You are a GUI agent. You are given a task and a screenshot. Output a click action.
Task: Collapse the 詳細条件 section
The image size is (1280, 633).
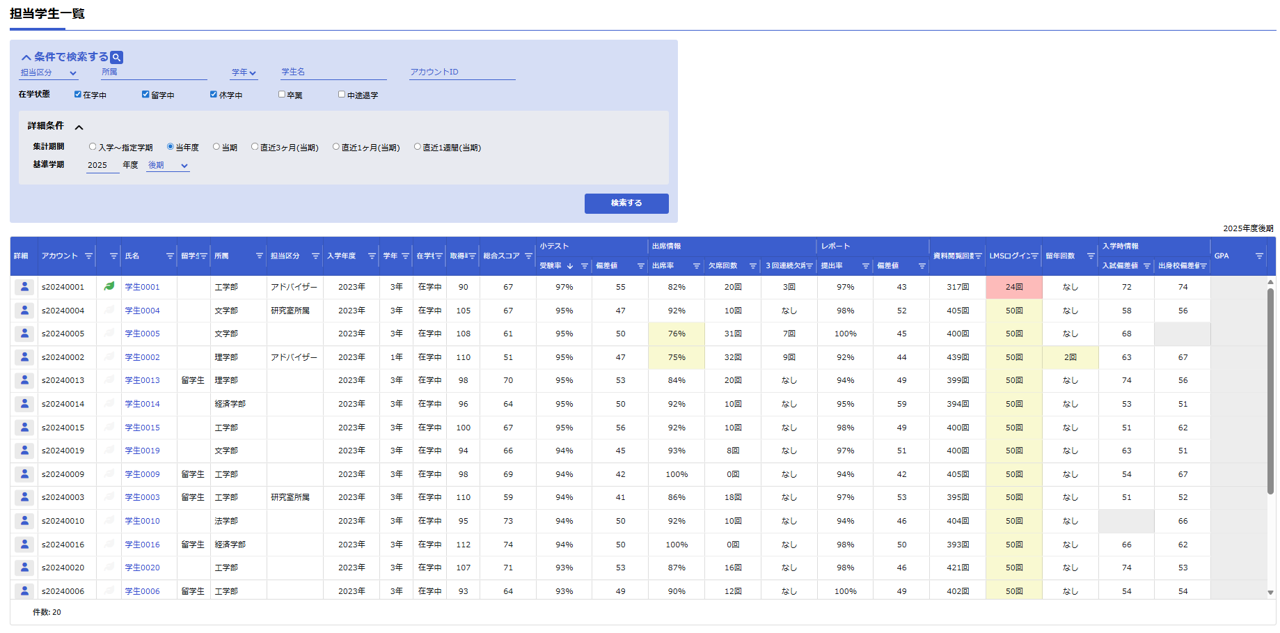coord(79,127)
